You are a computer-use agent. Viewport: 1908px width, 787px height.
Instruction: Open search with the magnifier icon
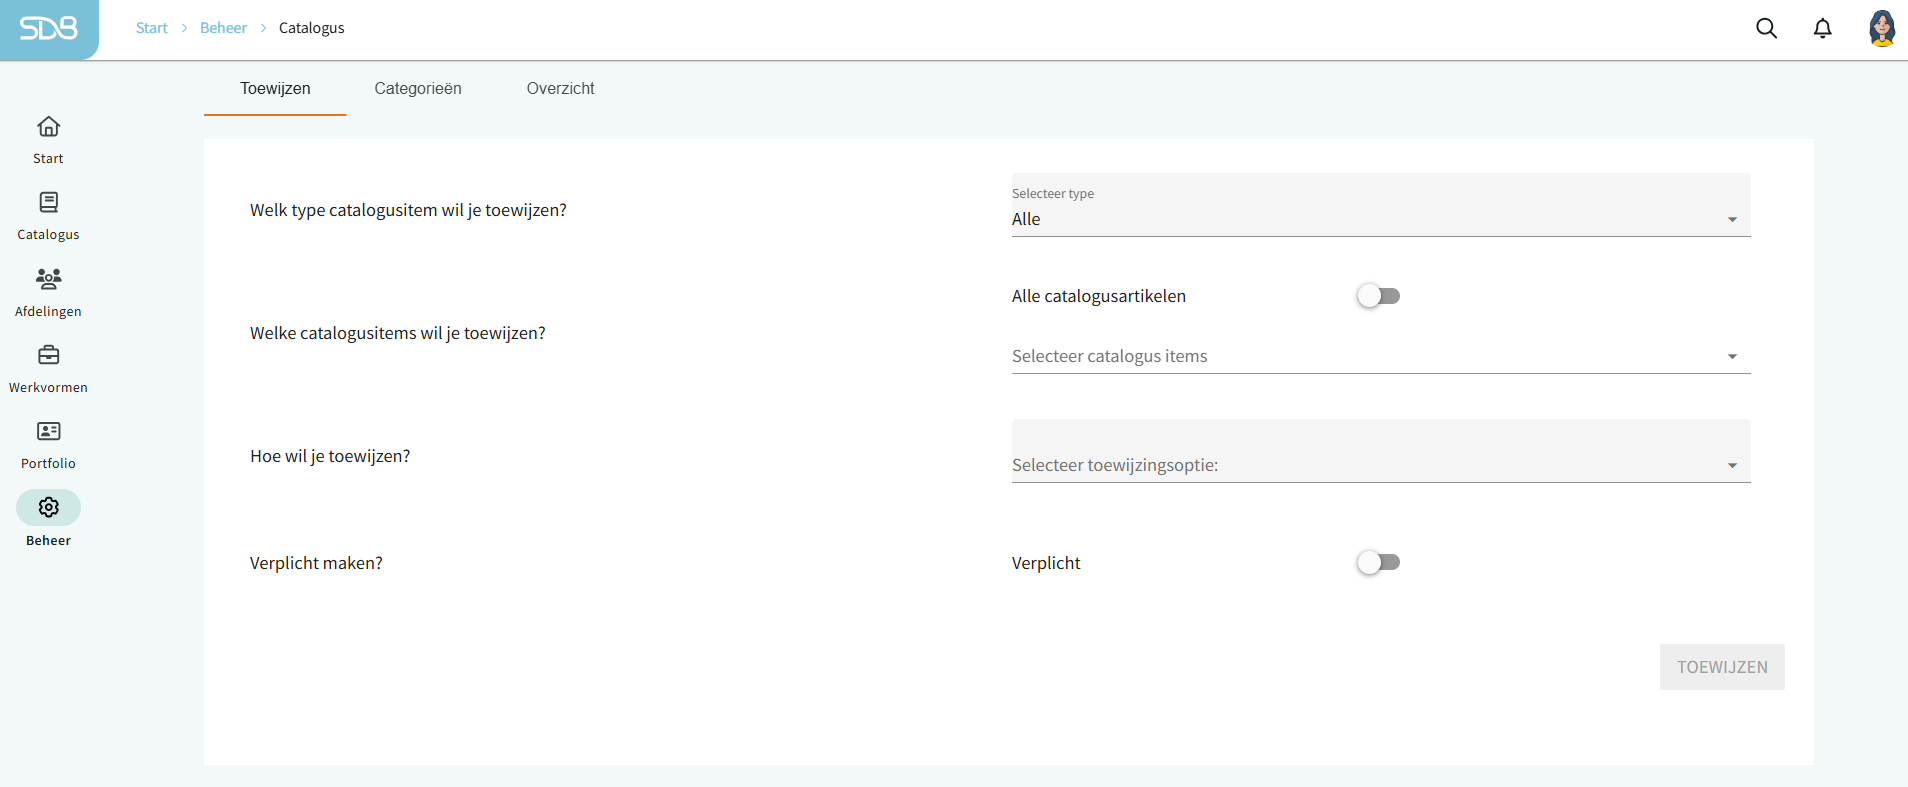1766,28
